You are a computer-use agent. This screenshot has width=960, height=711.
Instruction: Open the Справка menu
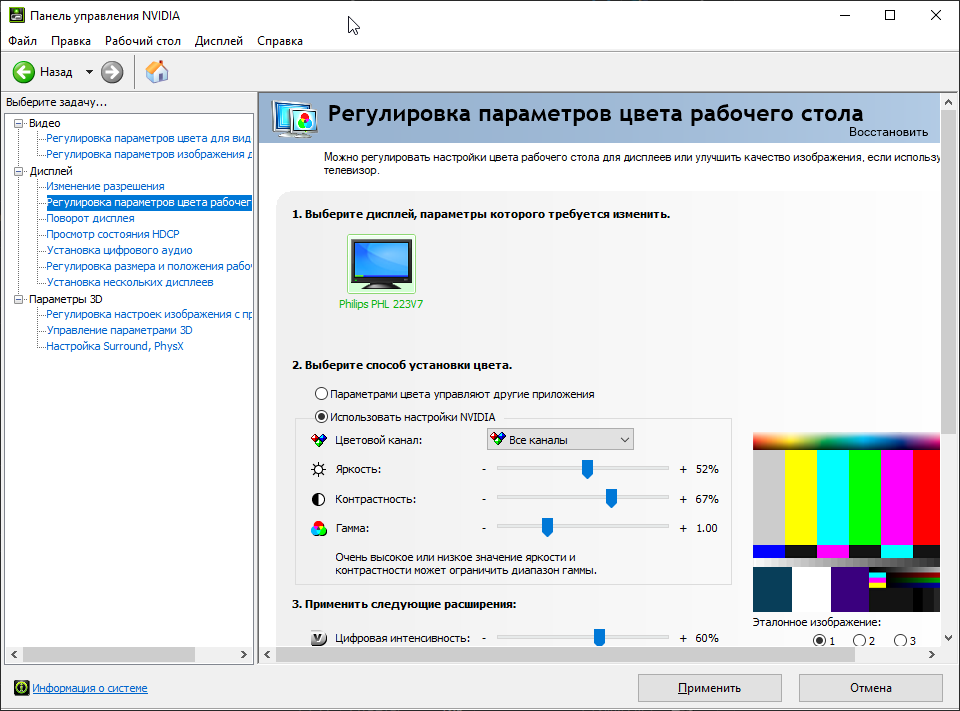pos(280,41)
